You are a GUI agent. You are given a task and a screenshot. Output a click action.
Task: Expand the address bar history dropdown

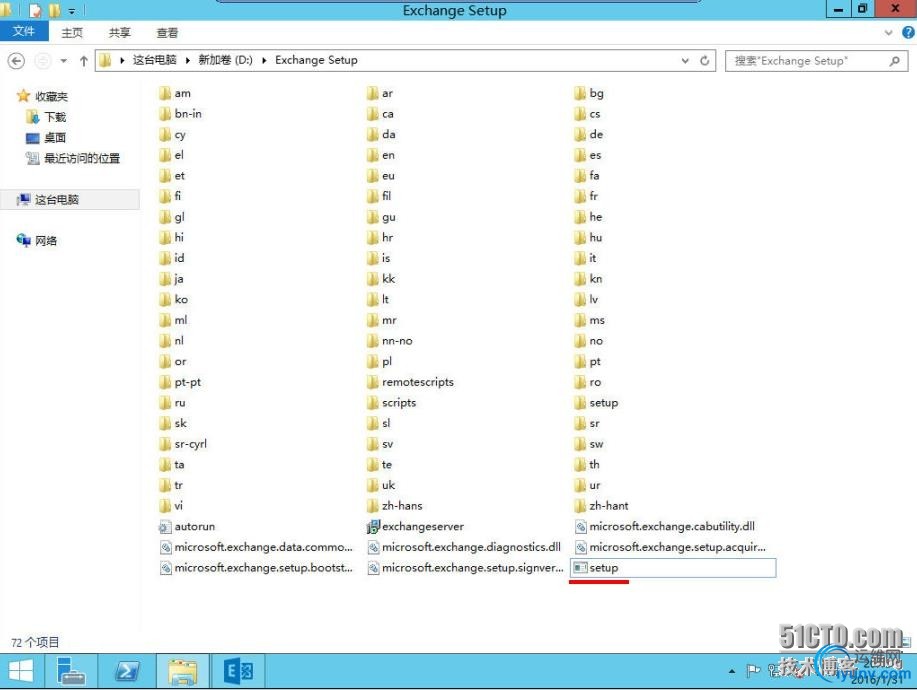(685, 60)
